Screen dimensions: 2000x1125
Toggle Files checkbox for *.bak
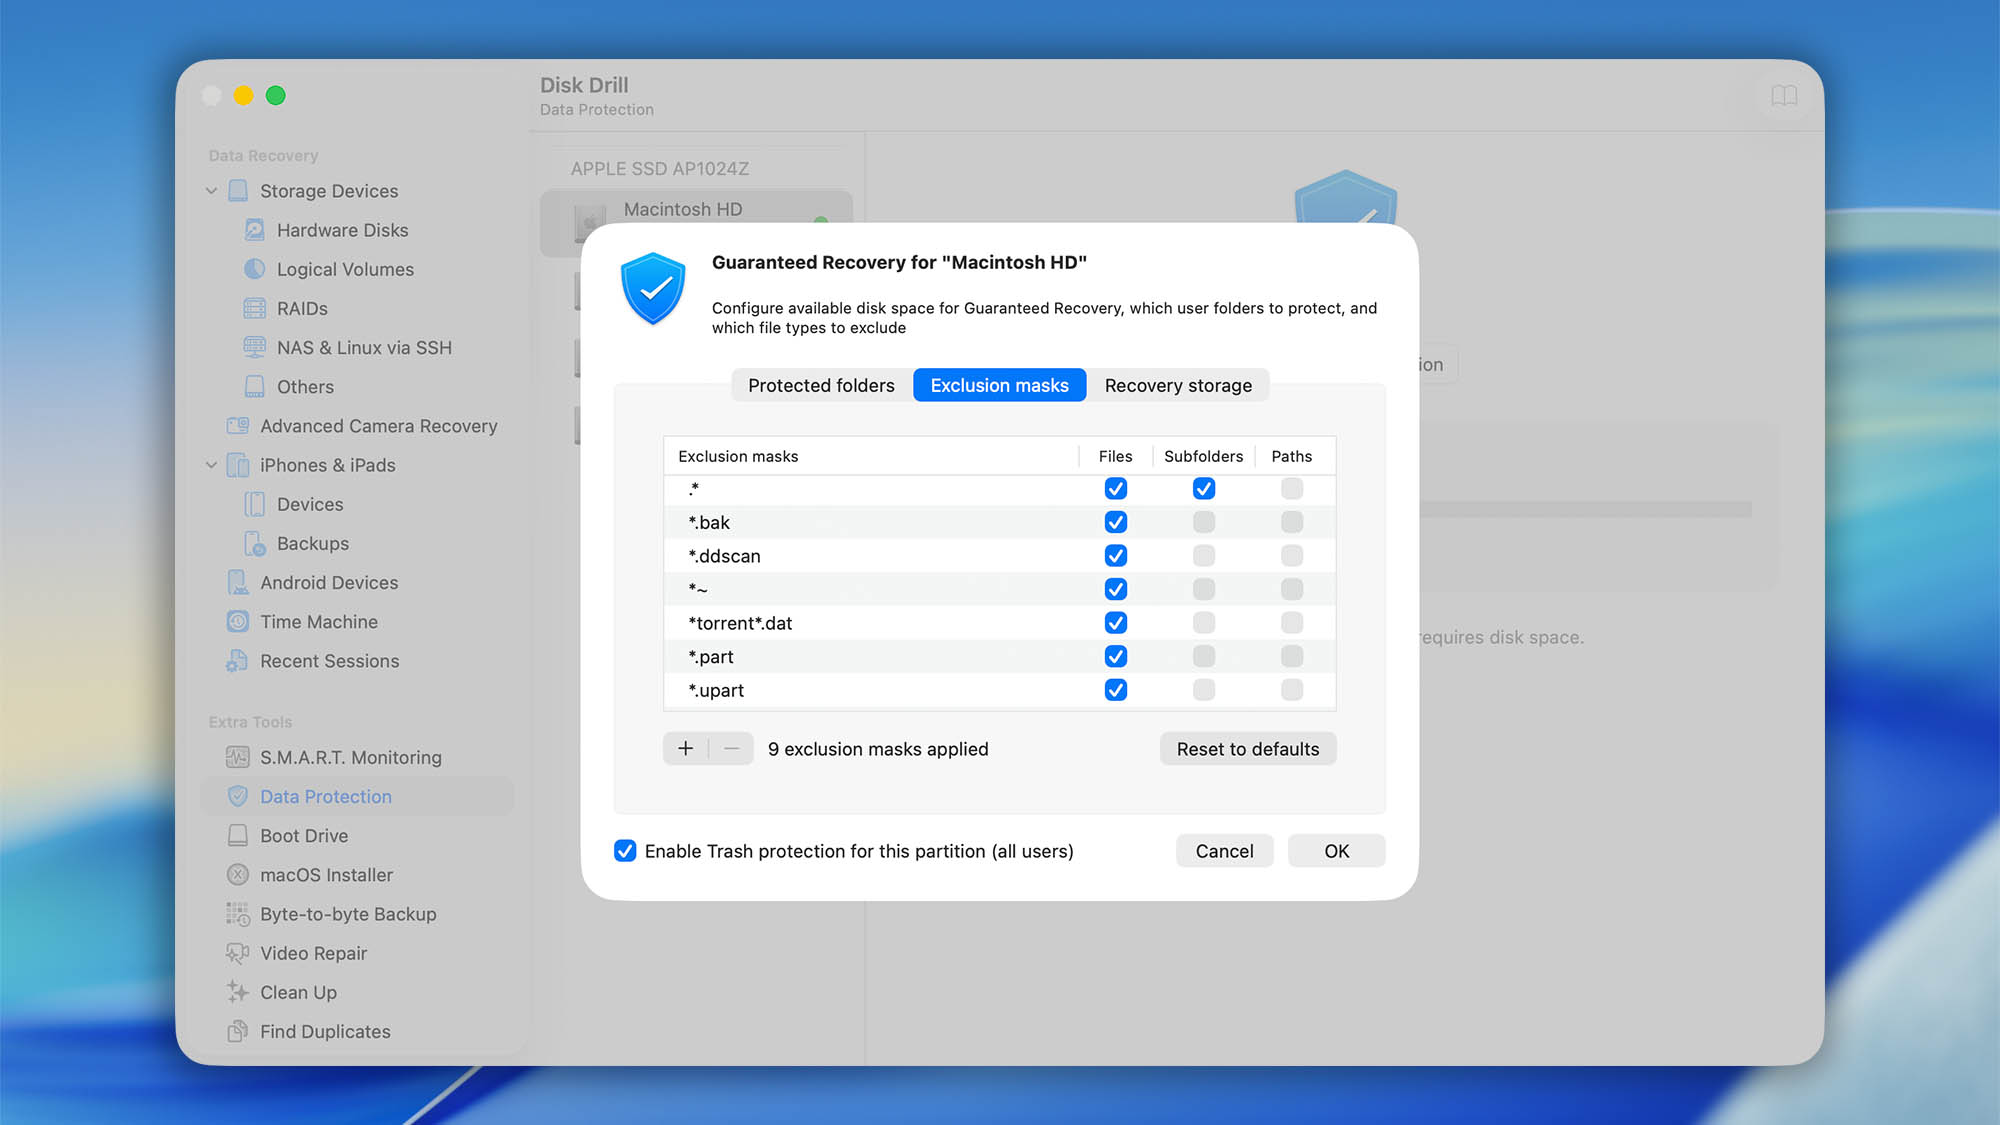pyautogui.click(x=1116, y=522)
